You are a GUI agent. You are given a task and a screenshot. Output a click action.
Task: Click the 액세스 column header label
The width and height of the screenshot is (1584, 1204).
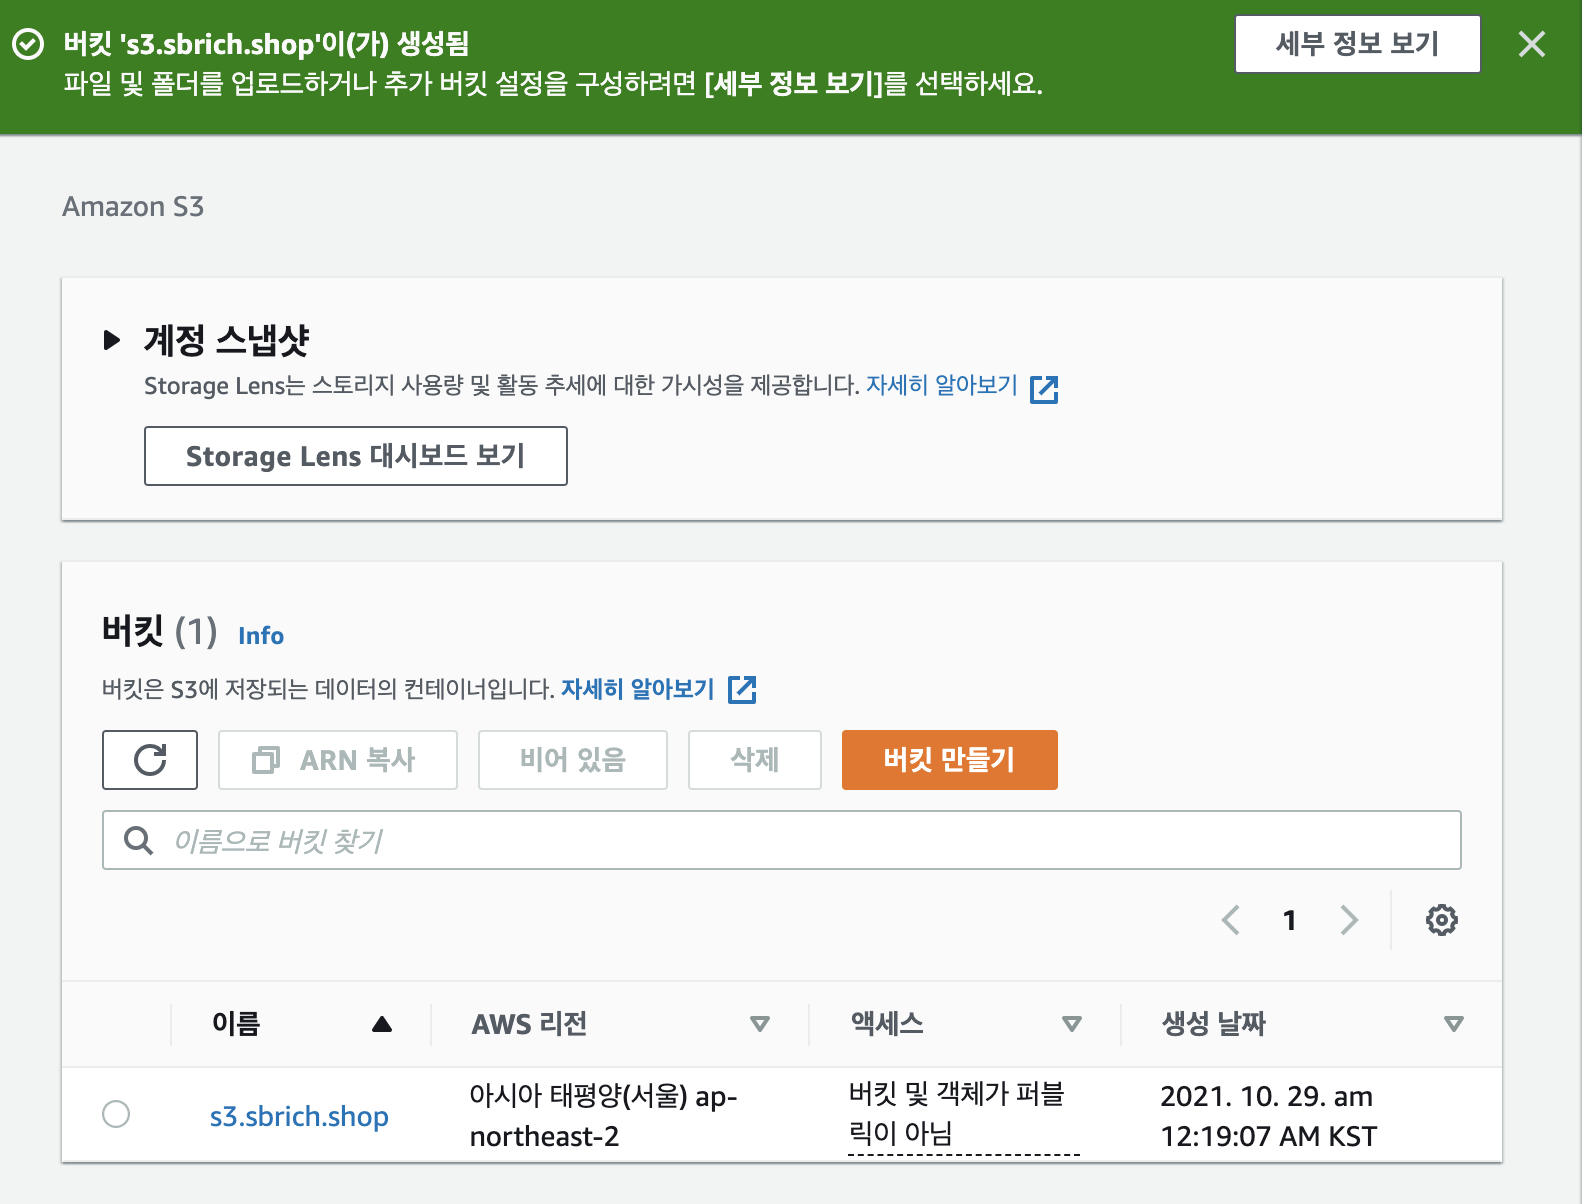tap(887, 1024)
